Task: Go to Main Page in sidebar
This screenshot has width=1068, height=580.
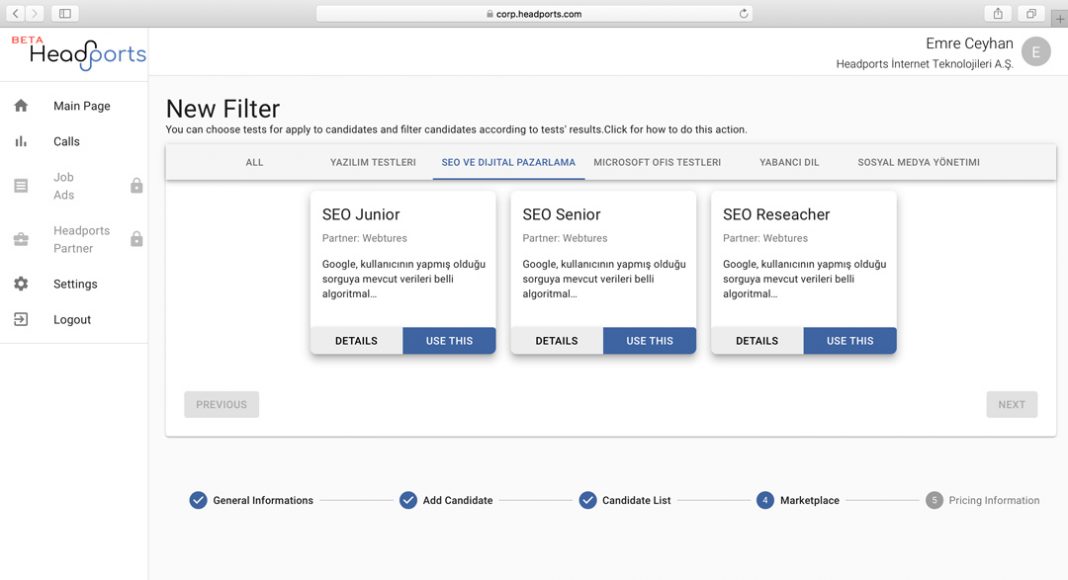Action: (x=82, y=106)
